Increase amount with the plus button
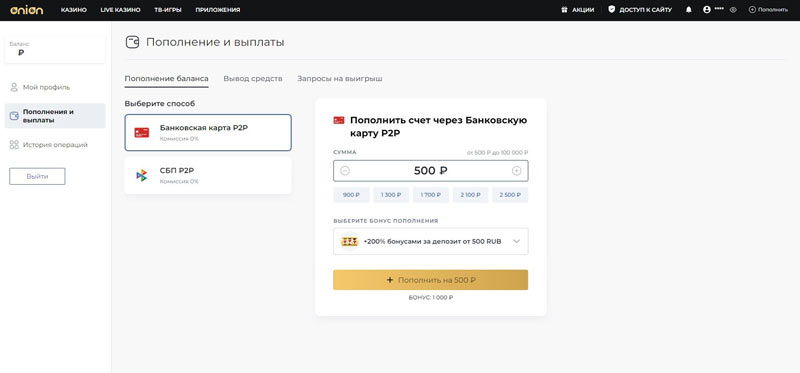 click(x=516, y=171)
